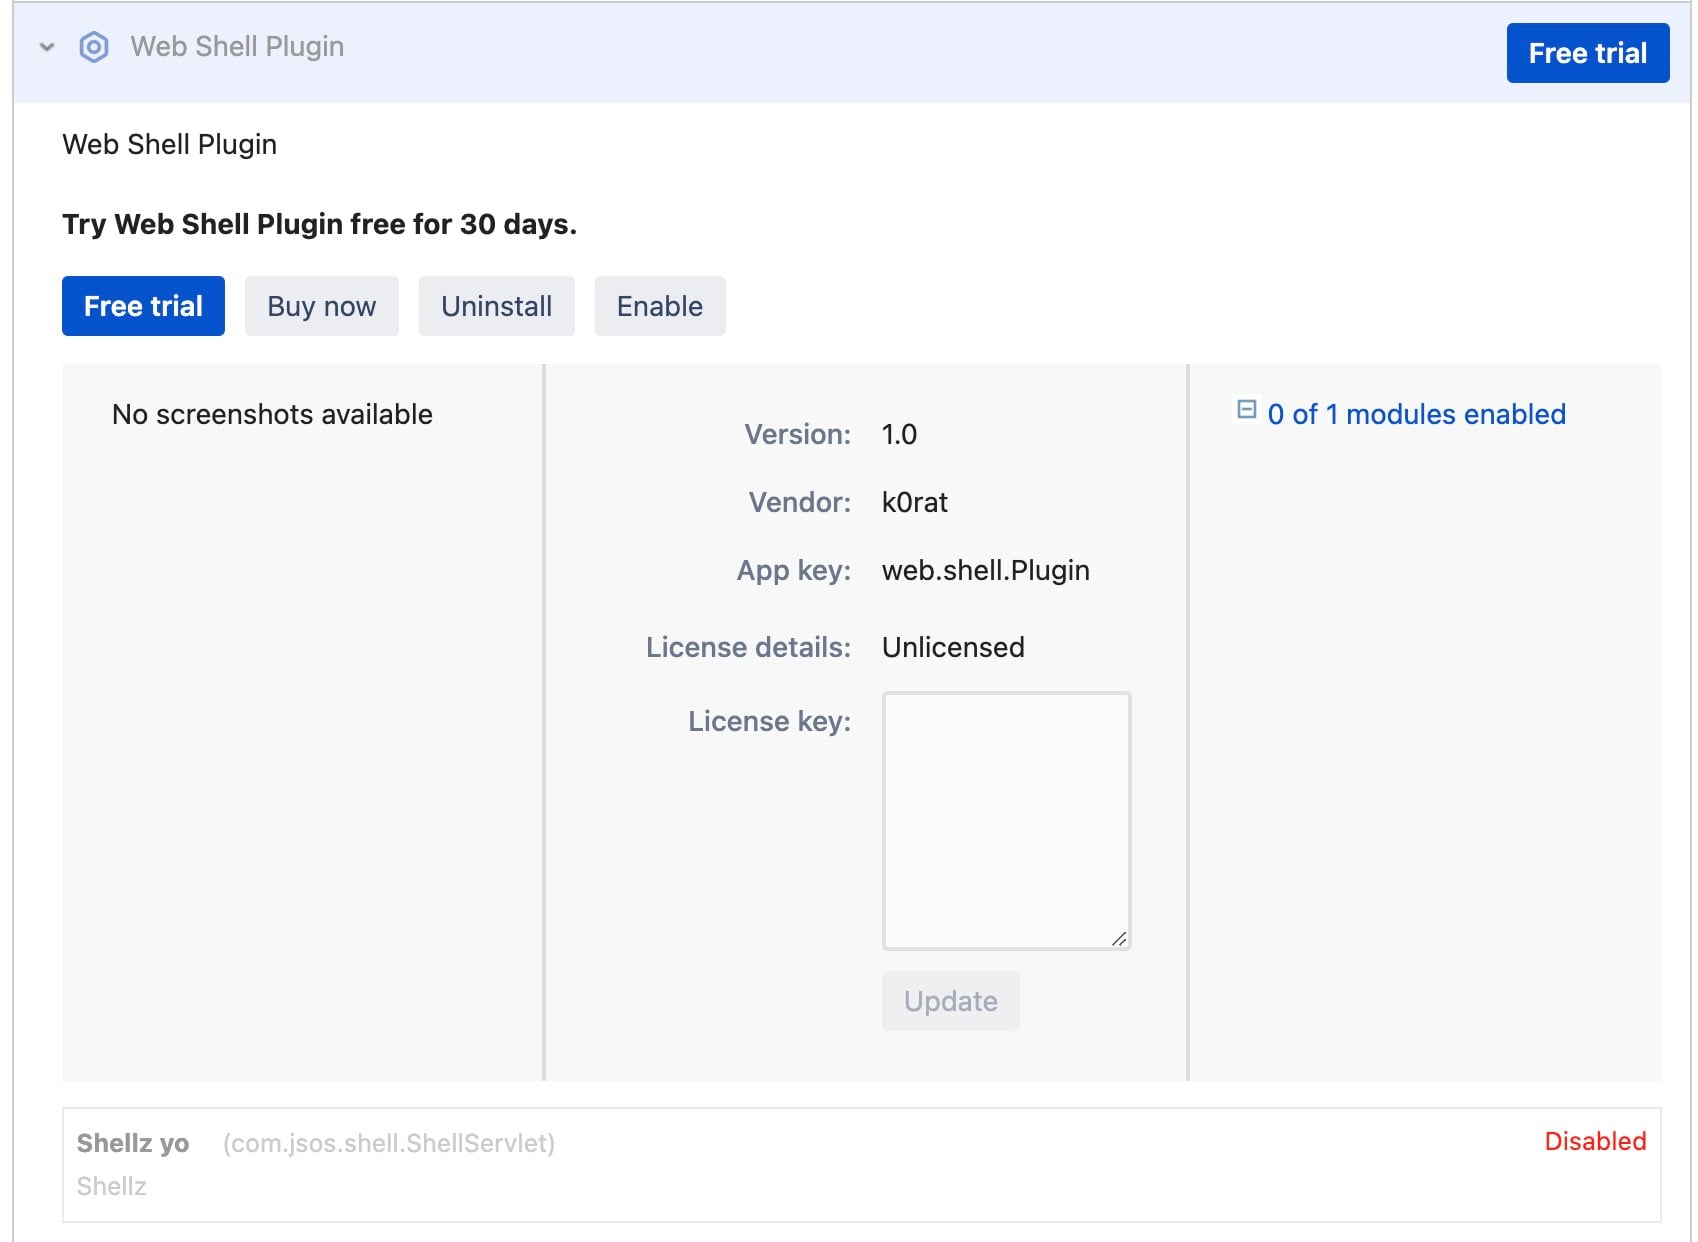This screenshot has height=1242, width=1698.
Task: Click the version value 1.0
Action: pos(899,434)
